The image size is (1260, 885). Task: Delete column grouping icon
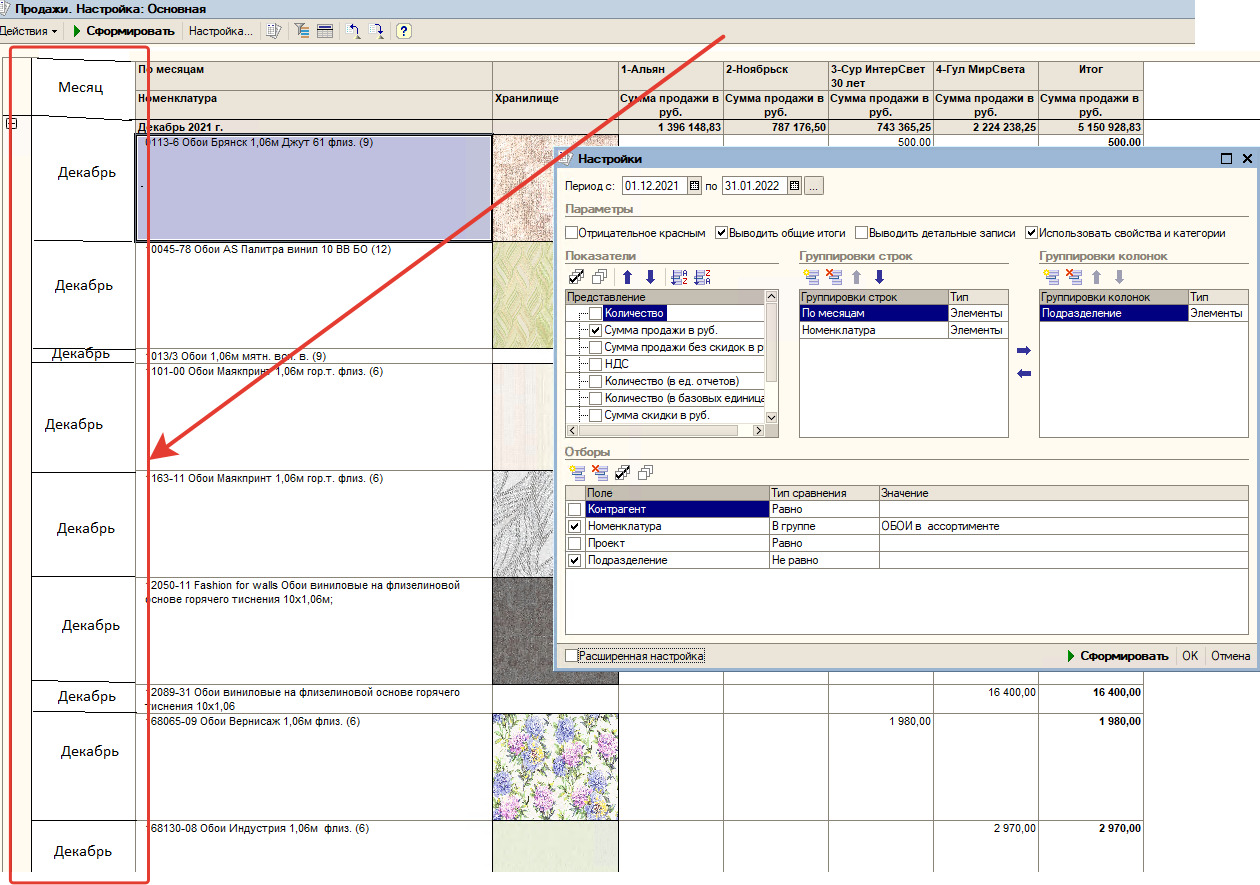click(x=1073, y=277)
